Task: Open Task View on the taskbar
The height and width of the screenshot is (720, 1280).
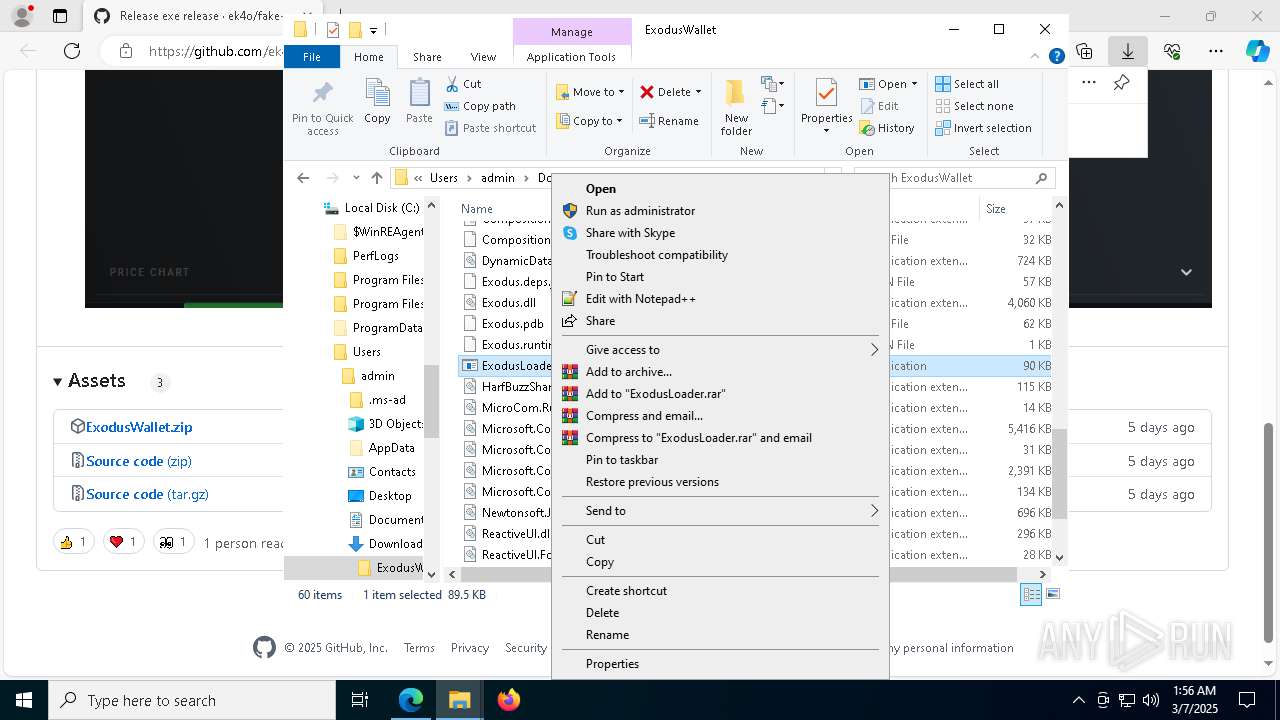Action: tap(360, 700)
